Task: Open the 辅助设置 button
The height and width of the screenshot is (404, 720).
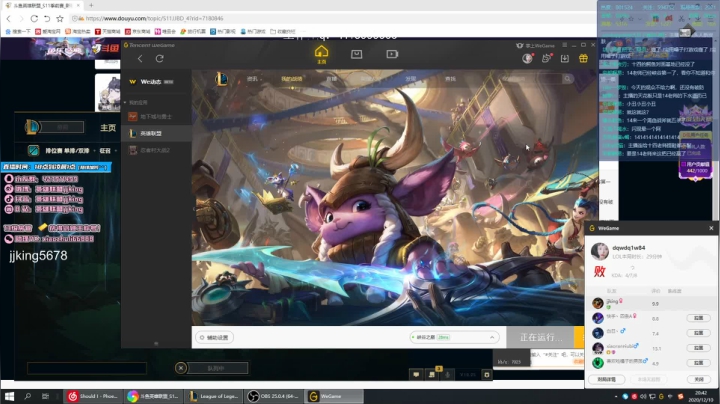Action: pyautogui.click(x=214, y=337)
